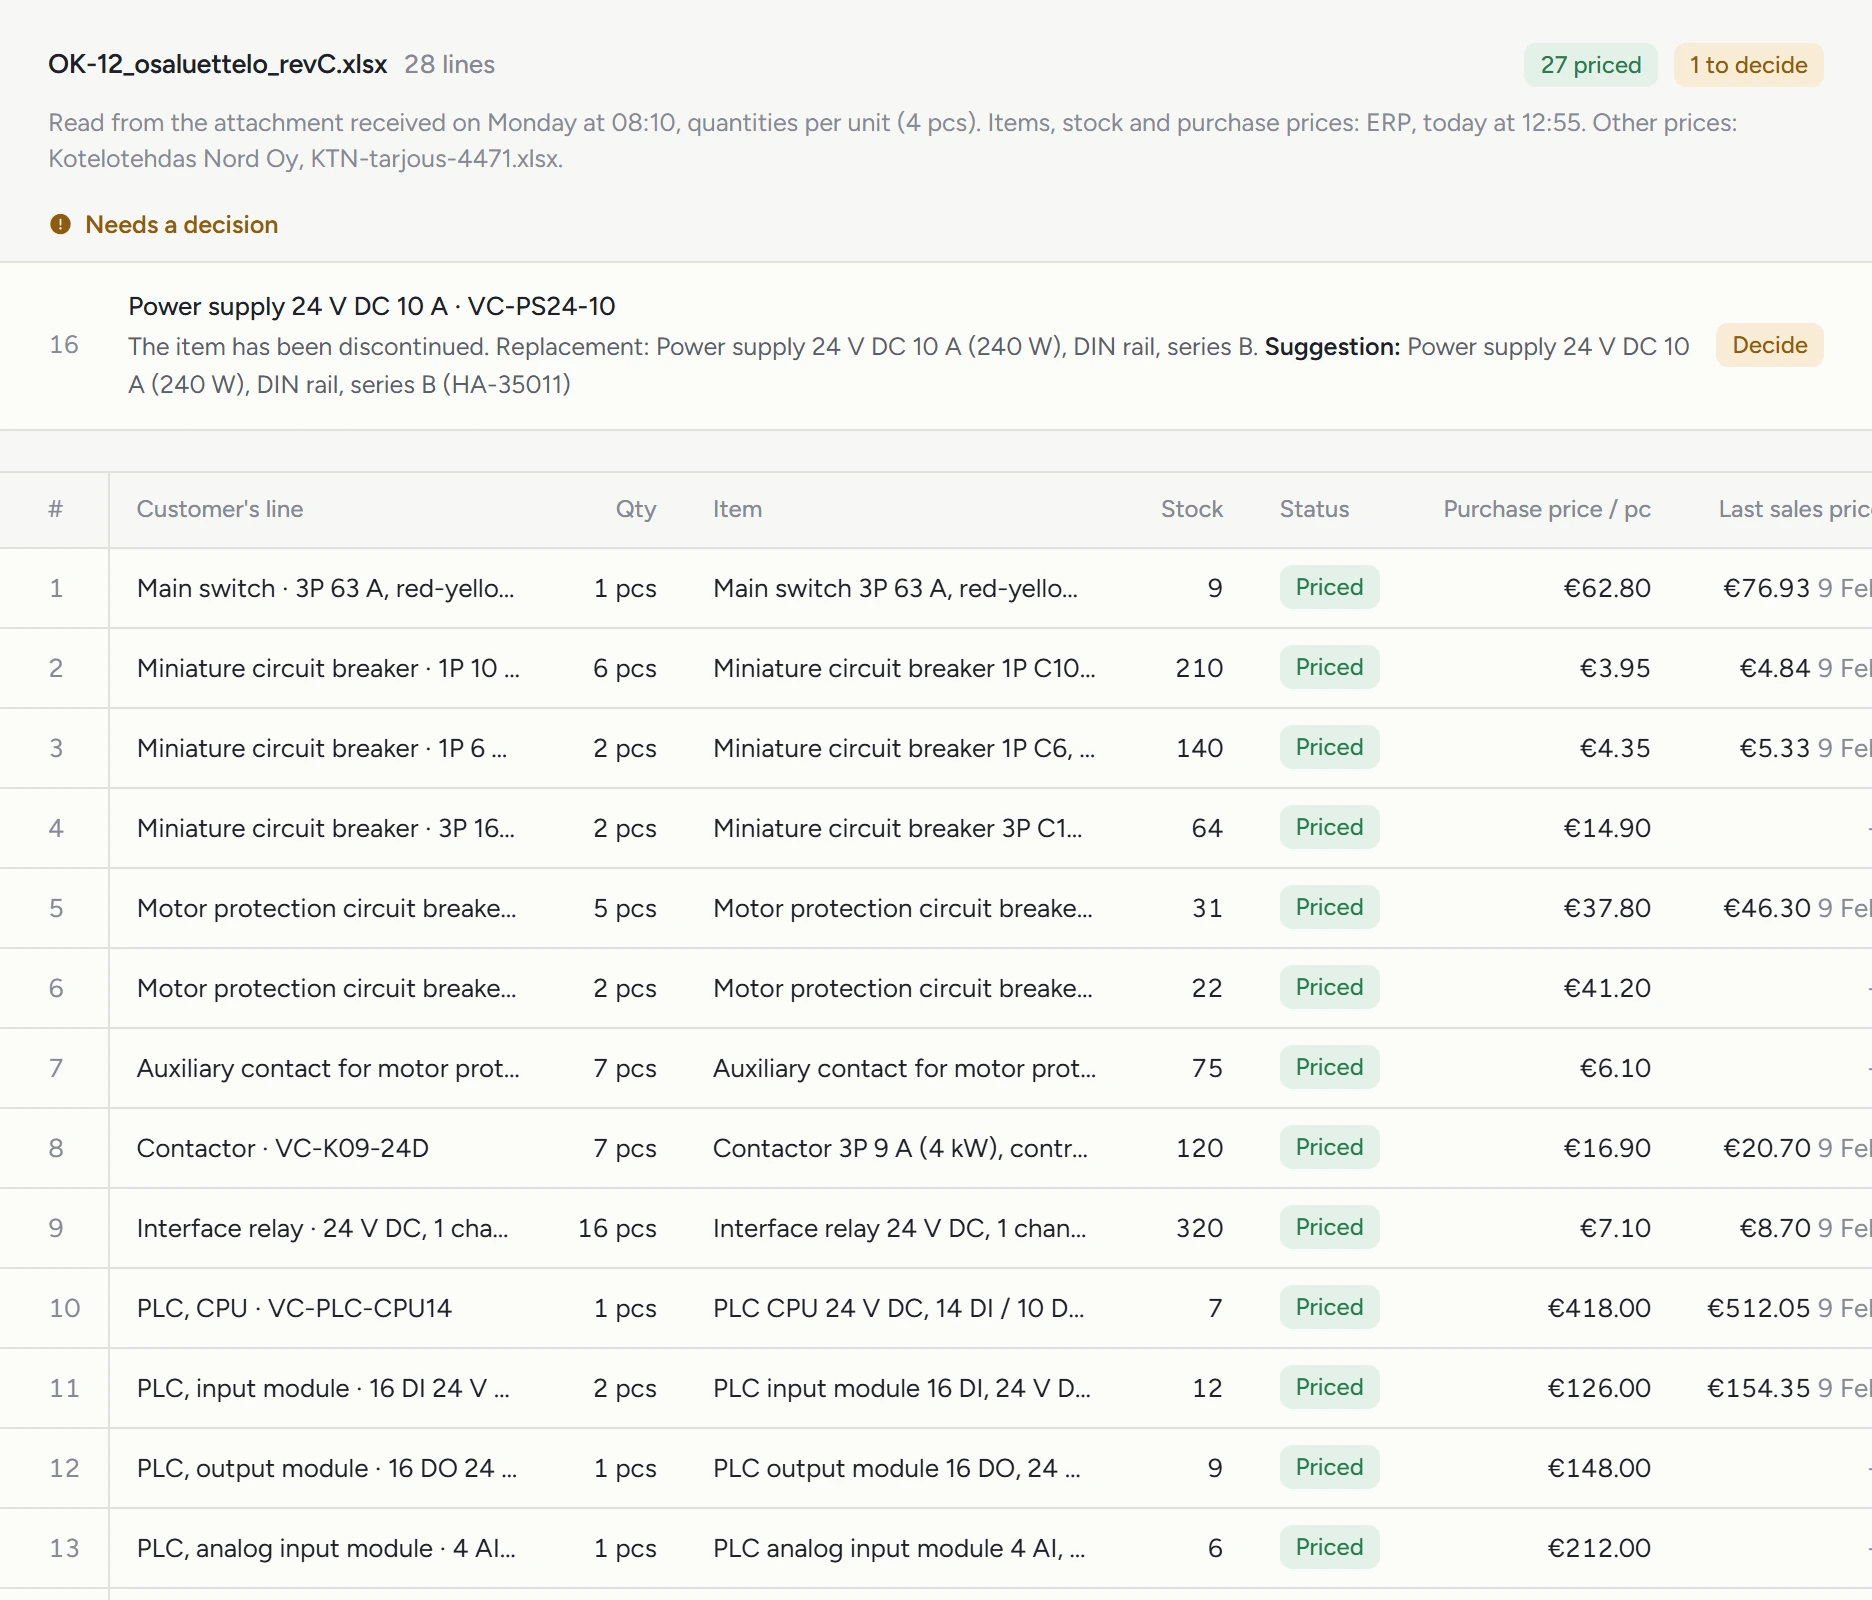Click last sales price €46.30
This screenshot has height=1600, width=1872.
pos(1766,908)
